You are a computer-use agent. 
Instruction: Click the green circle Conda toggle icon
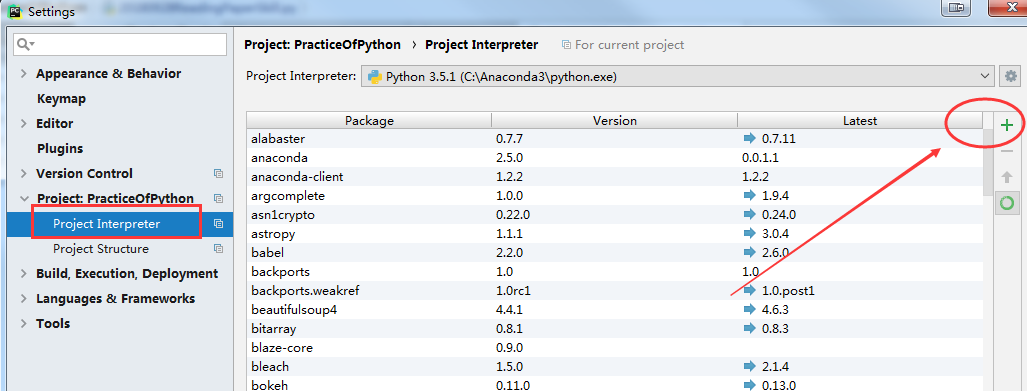[1007, 203]
